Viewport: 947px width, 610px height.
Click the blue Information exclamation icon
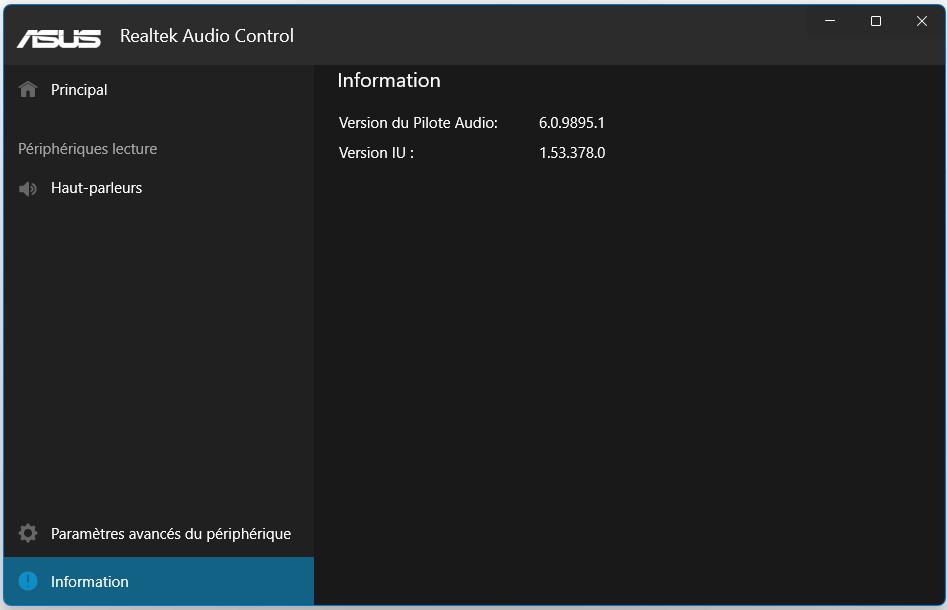28,581
